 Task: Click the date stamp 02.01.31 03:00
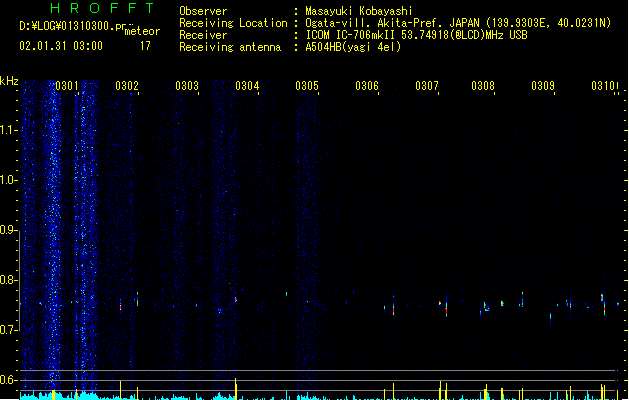point(61,46)
